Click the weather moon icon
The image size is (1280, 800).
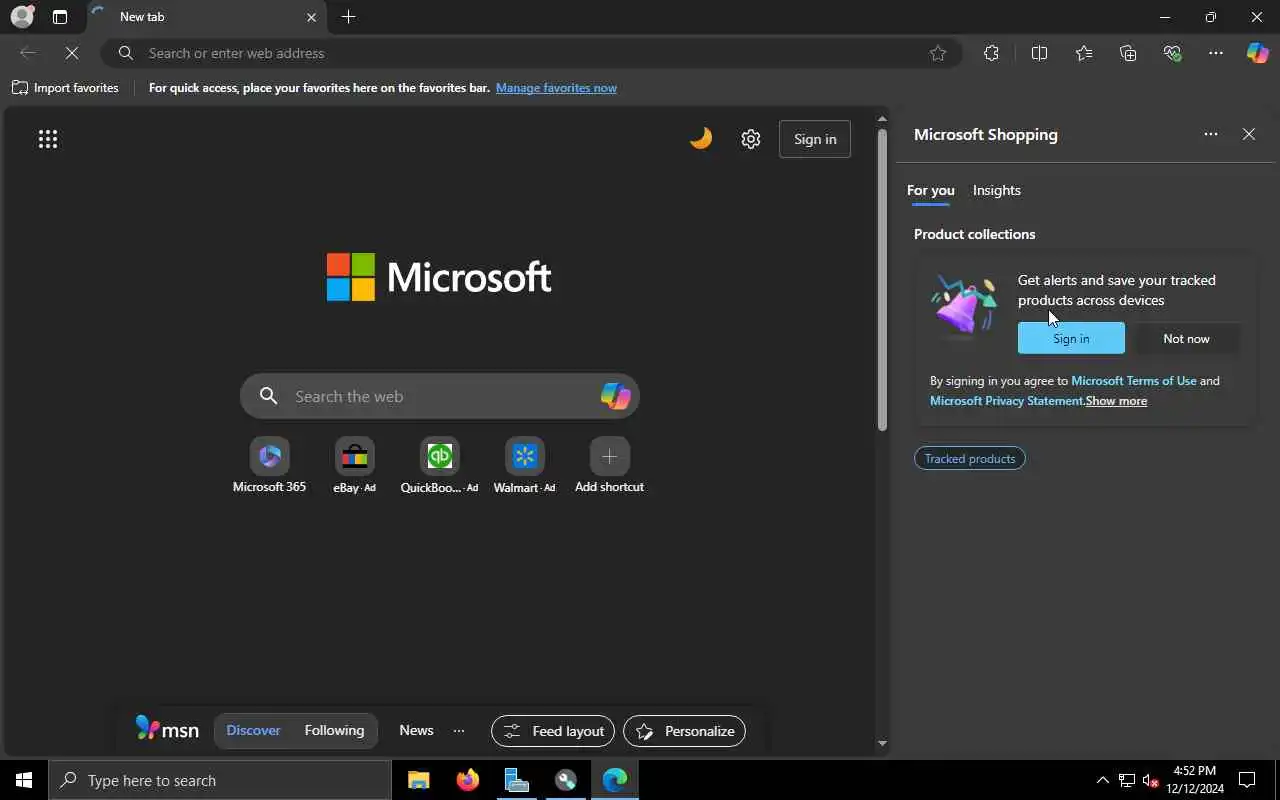click(701, 138)
